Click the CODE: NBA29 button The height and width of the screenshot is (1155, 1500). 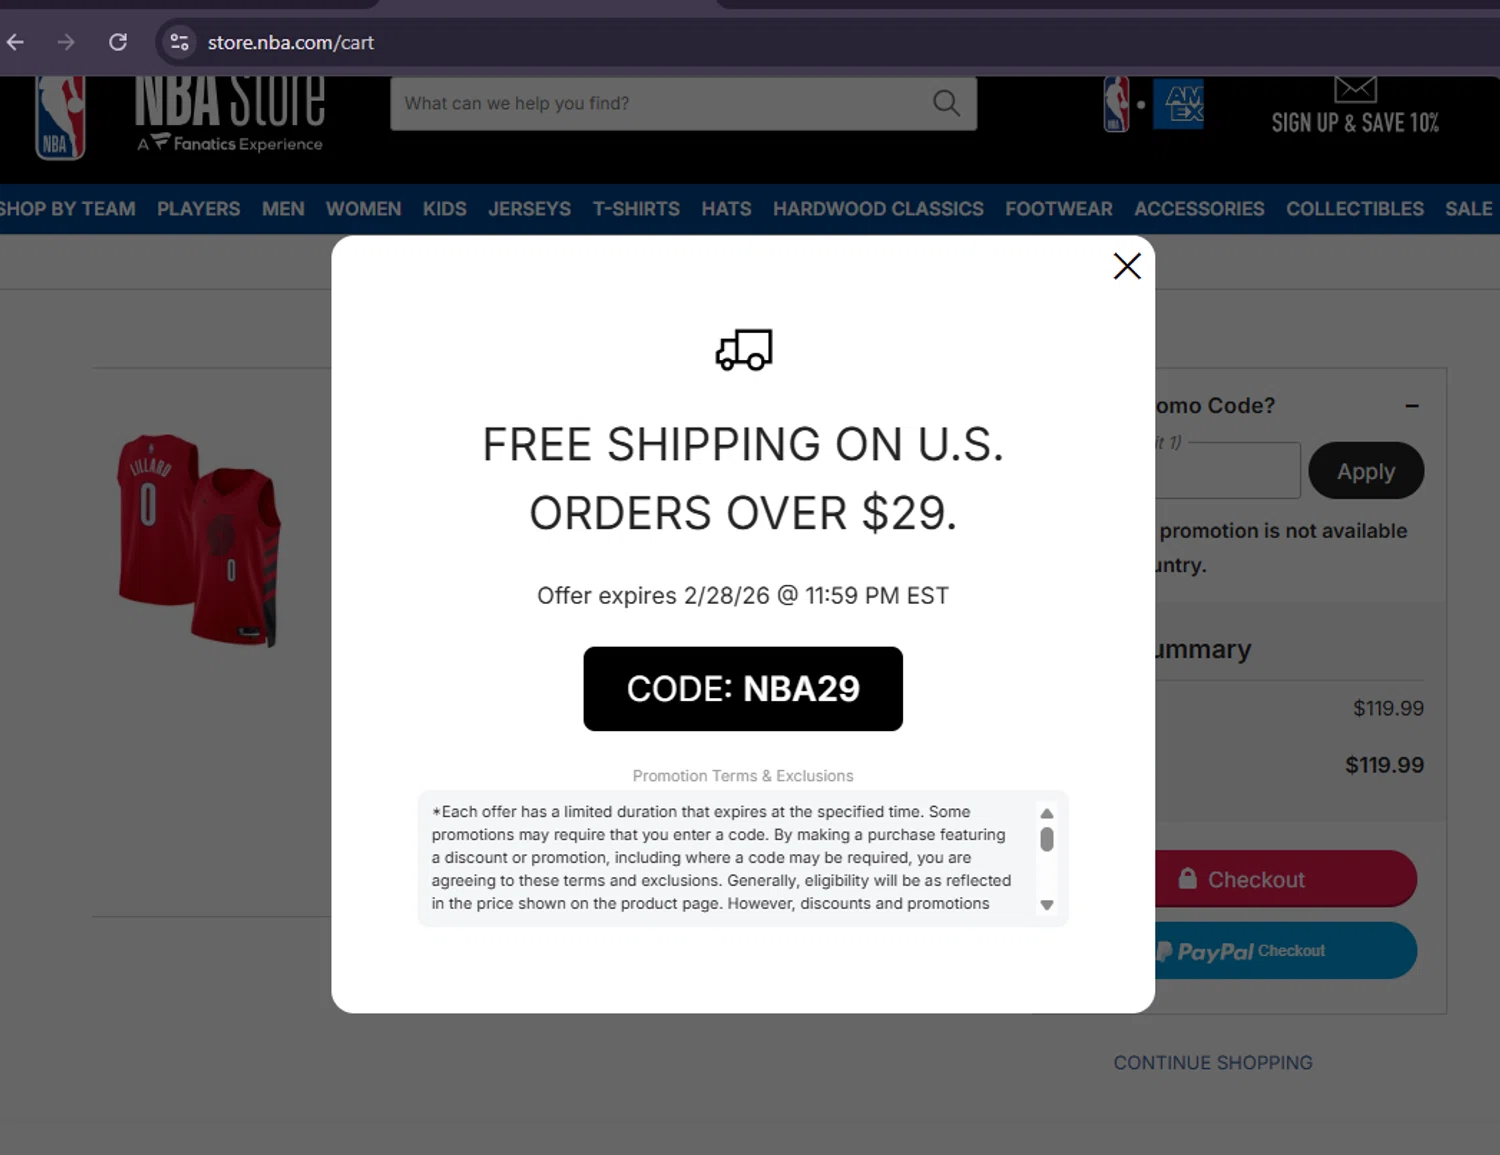(743, 689)
